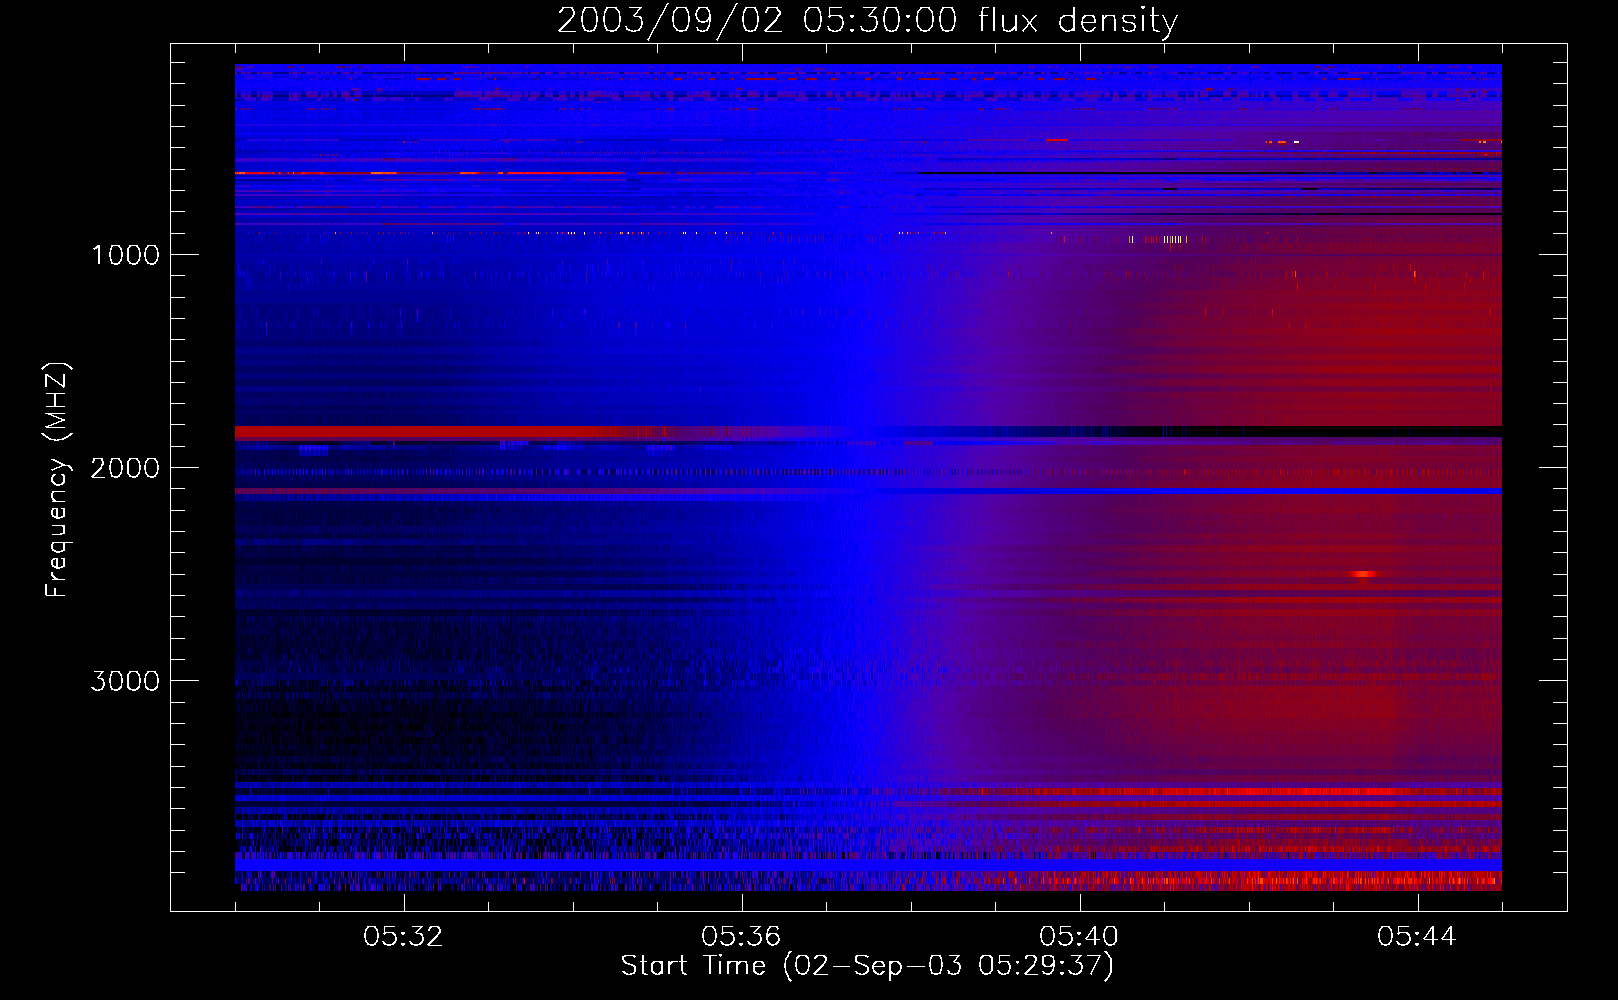Click the 'Start Time (02-Sep-03 05:29:37)' label
Screen dimensions: 1618x1000
tap(867, 966)
